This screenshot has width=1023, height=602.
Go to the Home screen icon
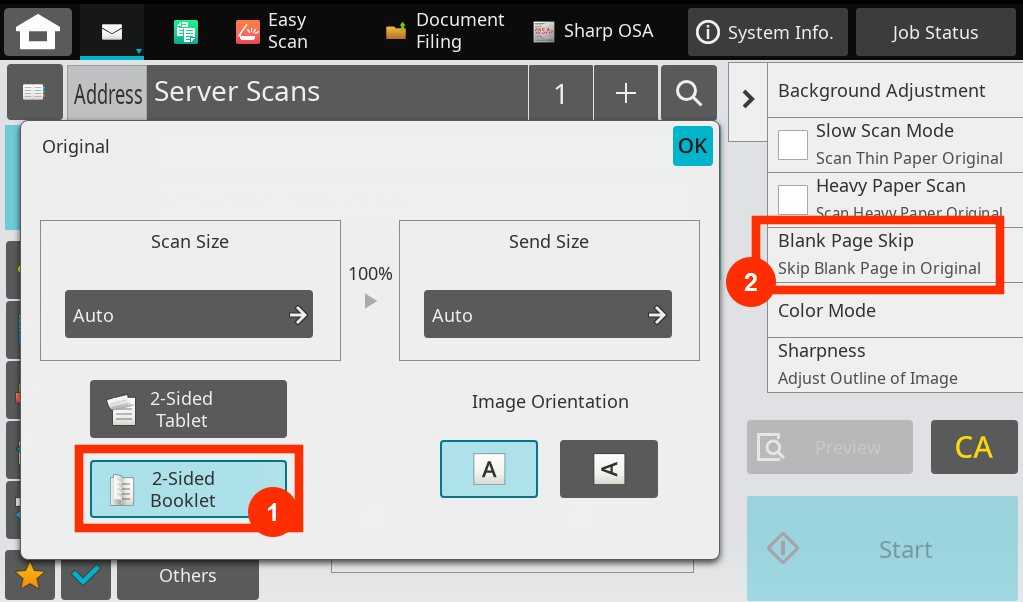[38, 32]
